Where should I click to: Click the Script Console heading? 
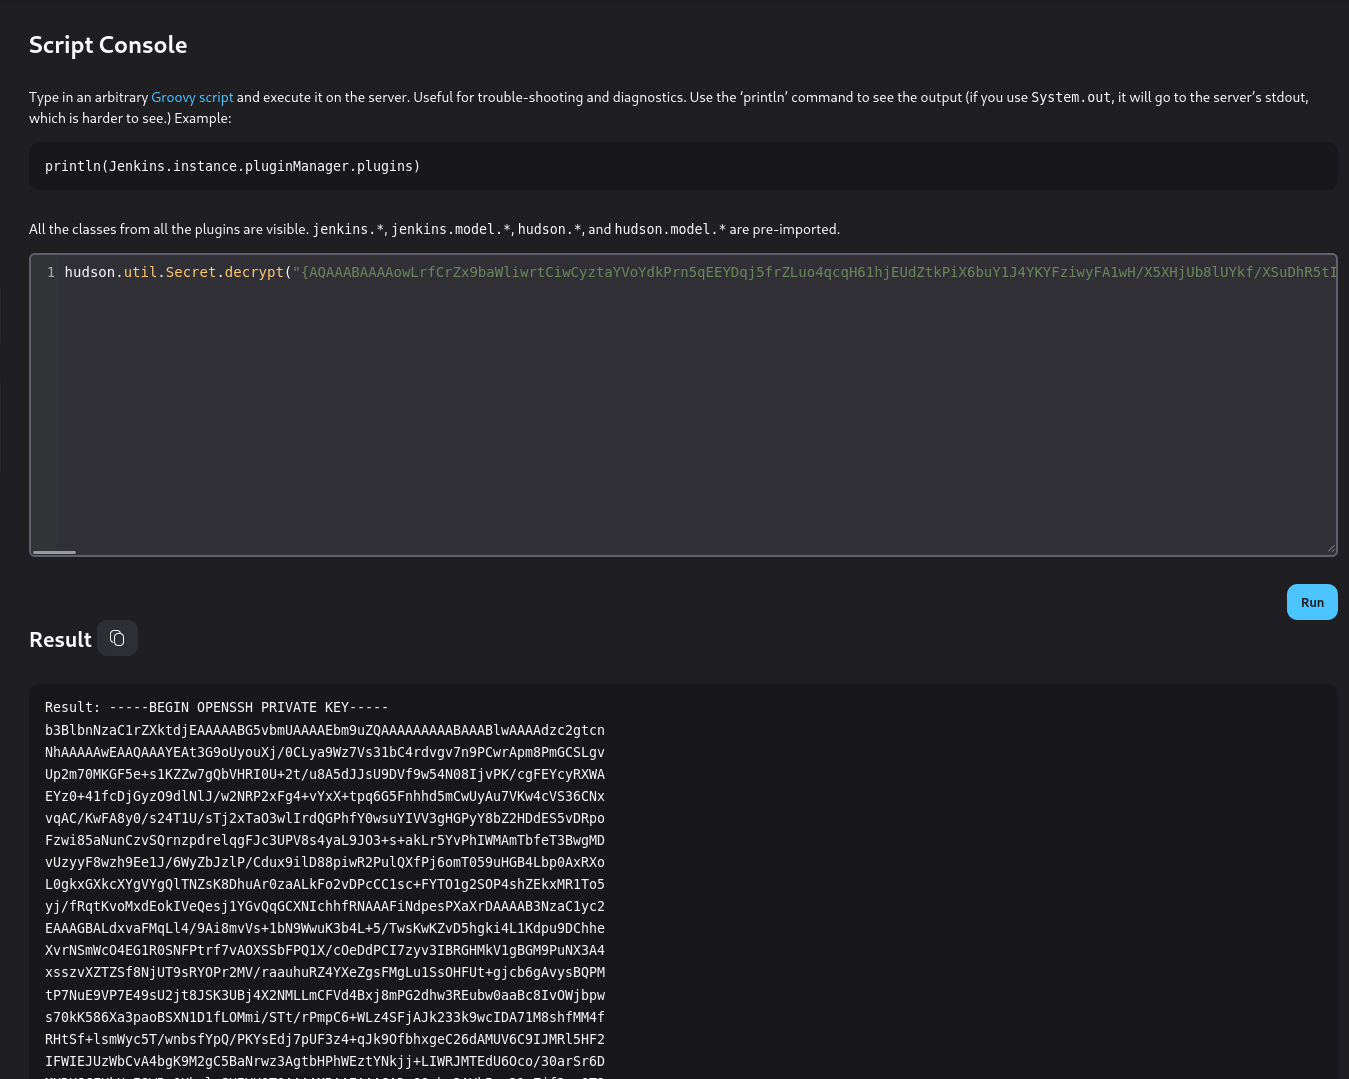pyautogui.click(x=108, y=45)
